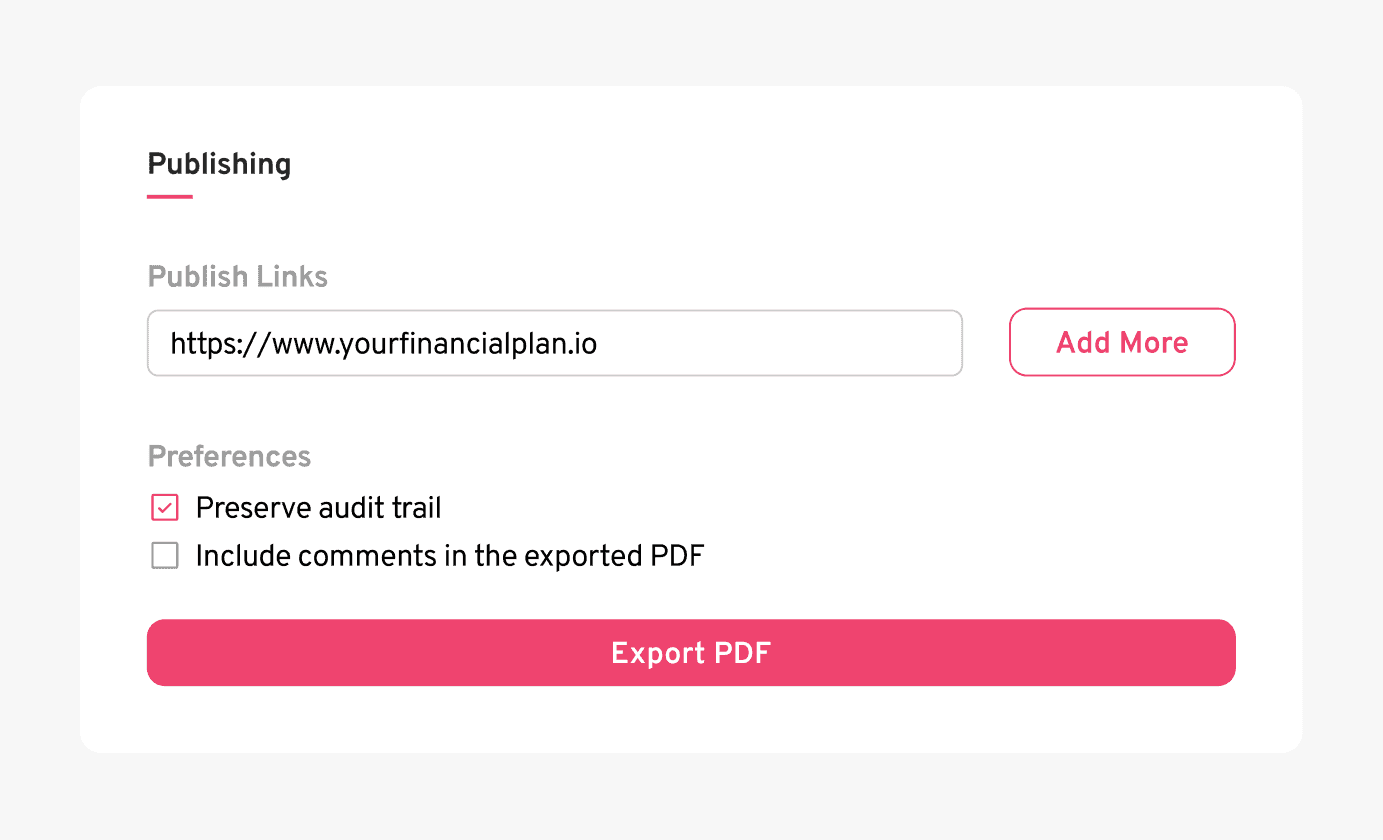Enable Include comments in the exported PDF
Image resolution: width=1383 pixels, height=840 pixels.
pos(164,555)
